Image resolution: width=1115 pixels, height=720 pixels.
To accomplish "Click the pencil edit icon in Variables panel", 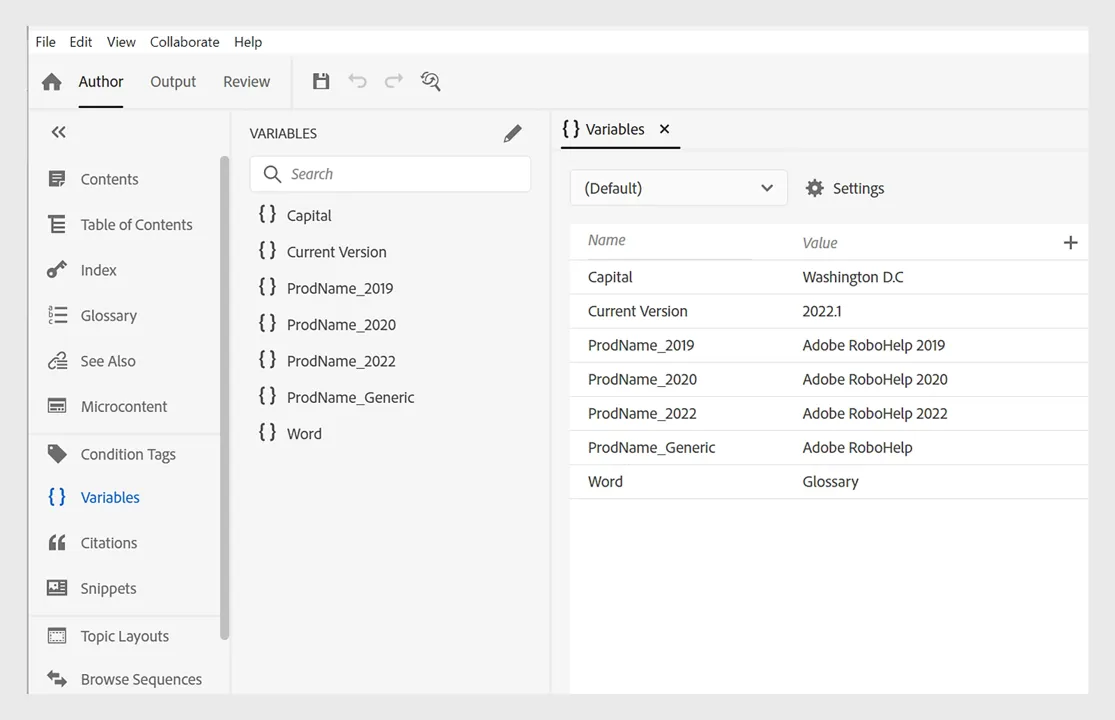I will point(513,134).
